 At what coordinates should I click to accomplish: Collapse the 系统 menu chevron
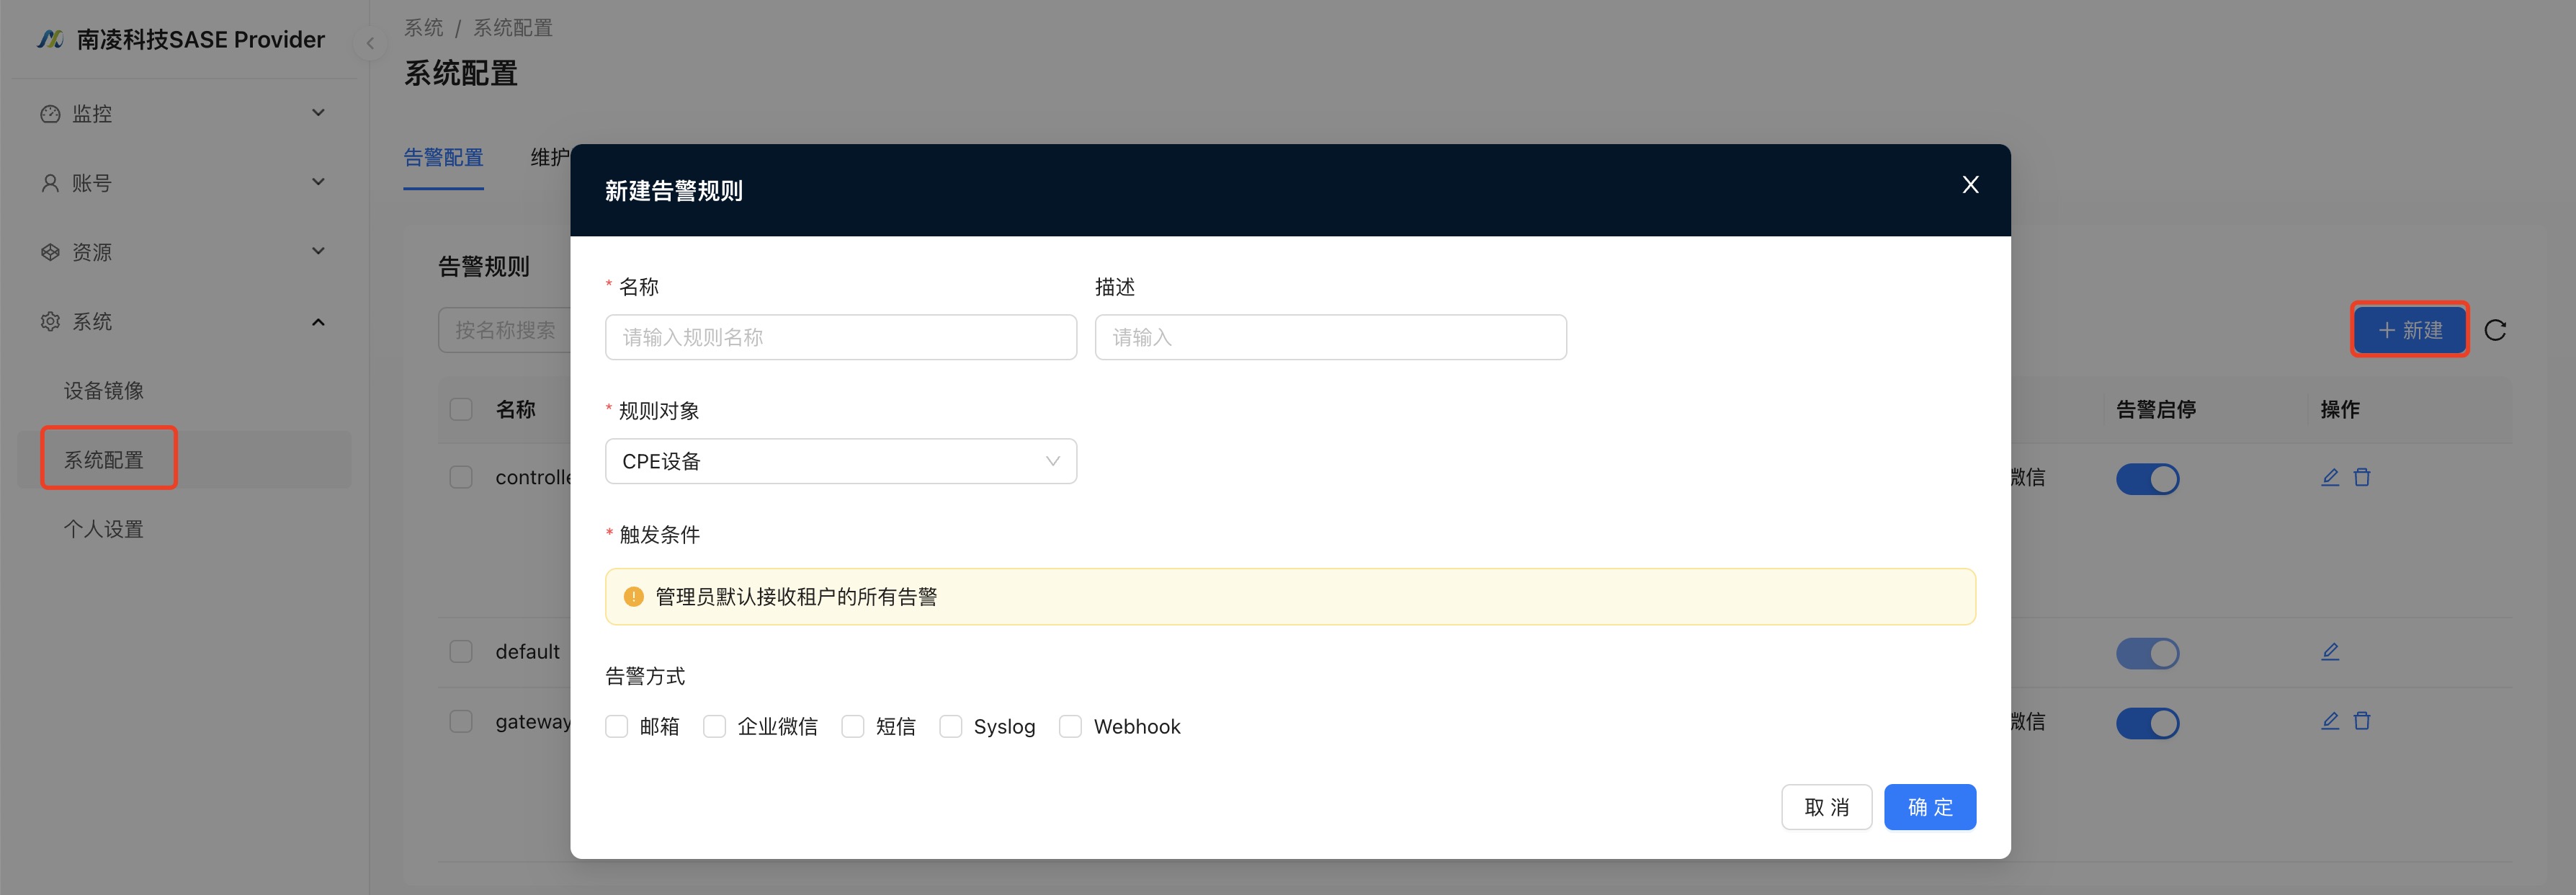pyautogui.click(x=318, y=321)
